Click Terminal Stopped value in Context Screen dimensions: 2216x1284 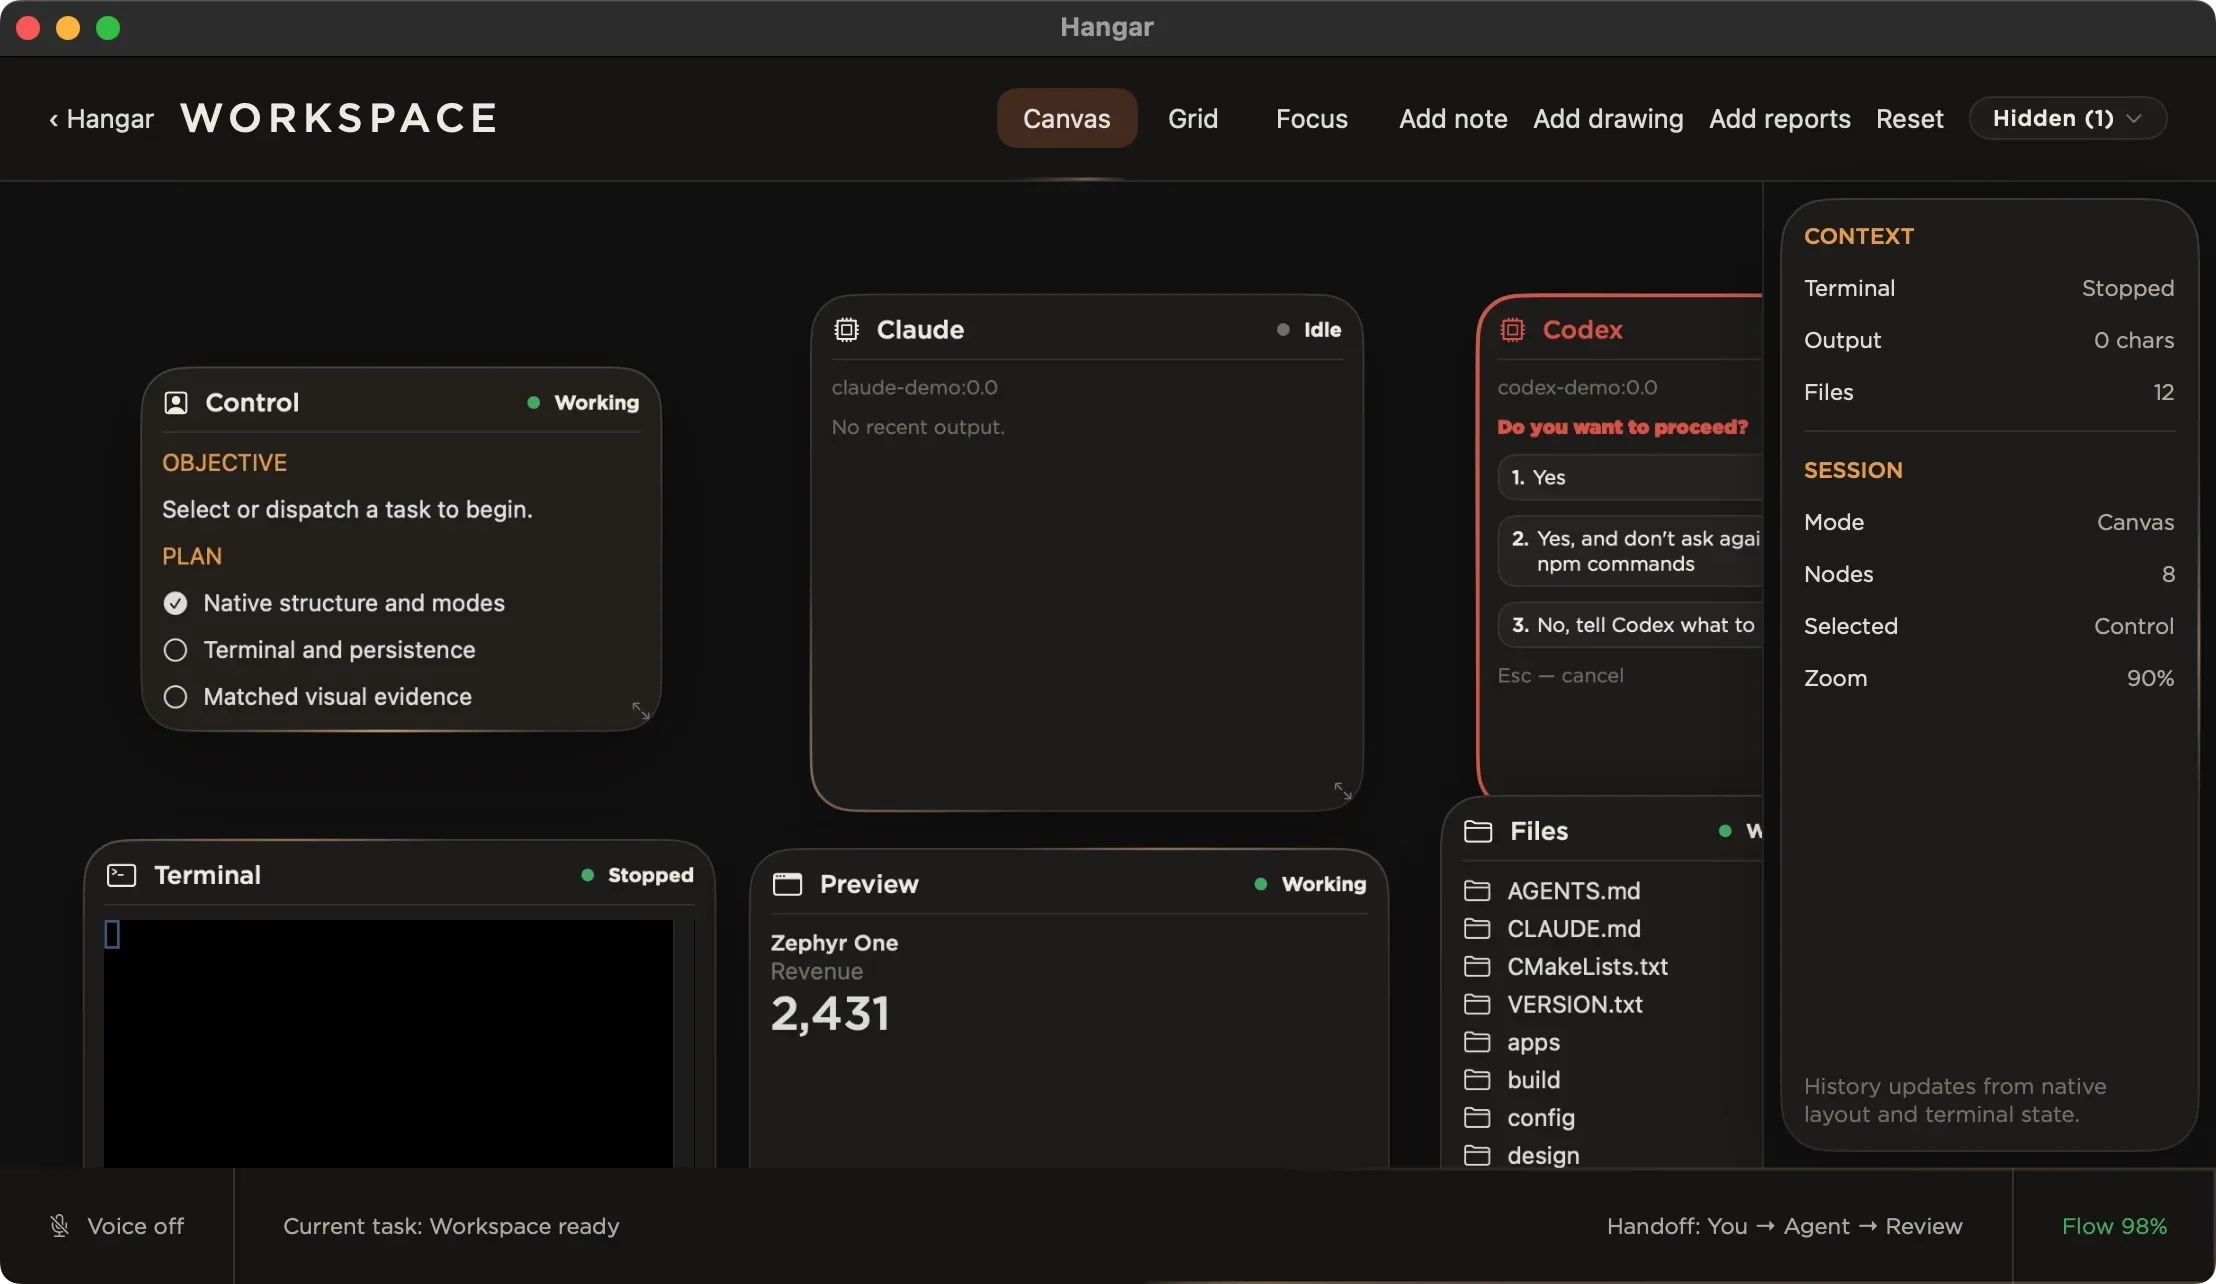coord(2128,288)
